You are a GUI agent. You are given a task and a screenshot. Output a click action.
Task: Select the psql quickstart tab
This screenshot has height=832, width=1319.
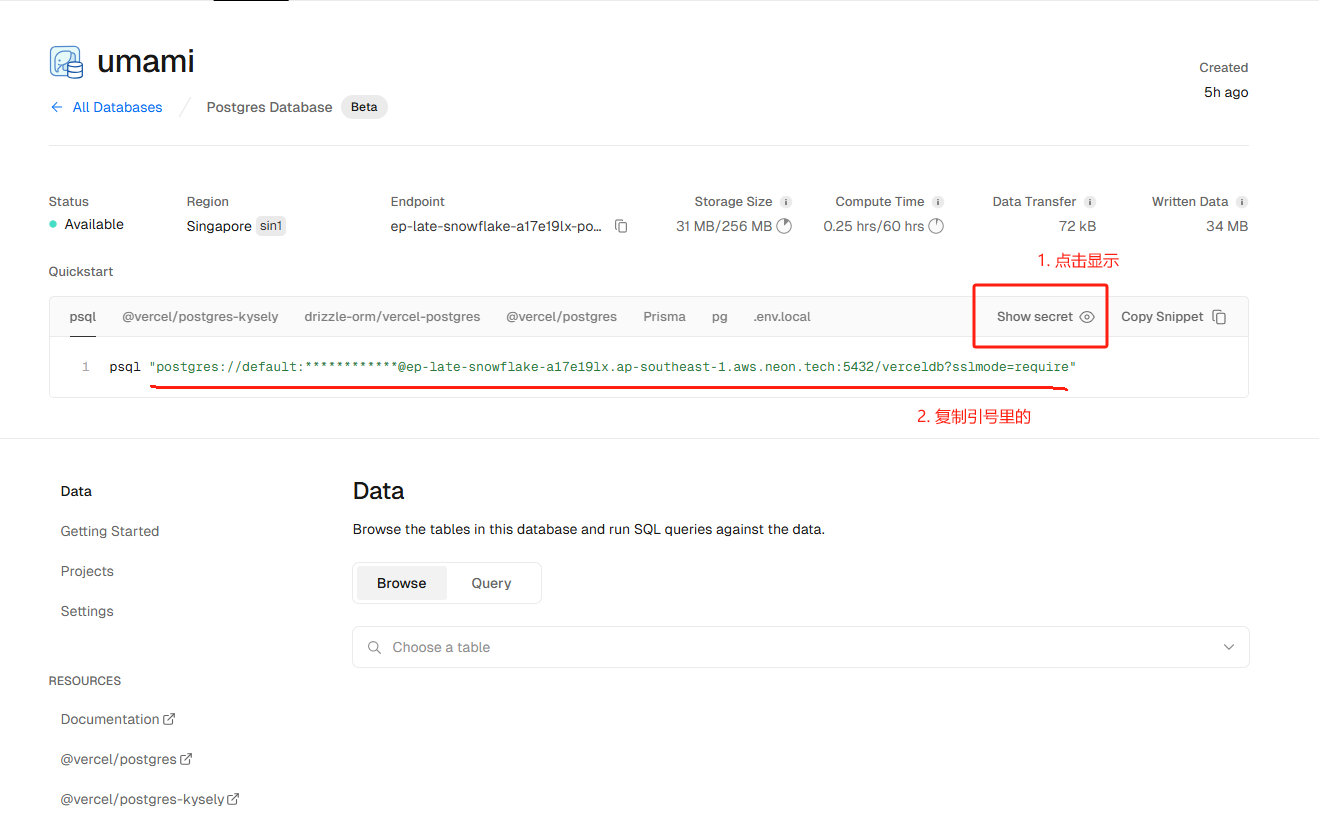click(x=83, y=317)
